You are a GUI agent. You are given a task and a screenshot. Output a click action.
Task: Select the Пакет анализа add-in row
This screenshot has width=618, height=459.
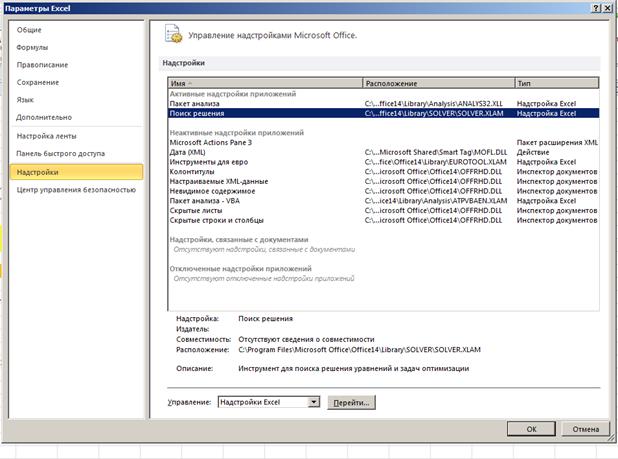[x=383, y=104]
